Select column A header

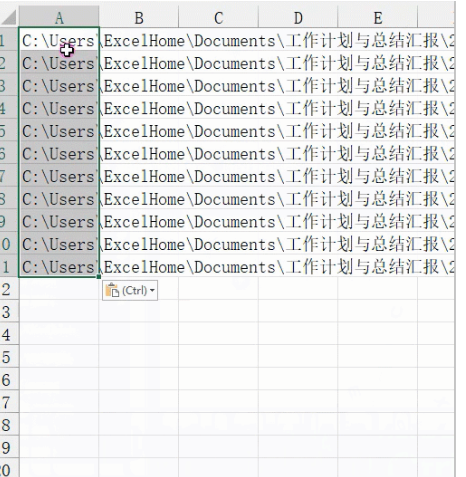point(59,18)
